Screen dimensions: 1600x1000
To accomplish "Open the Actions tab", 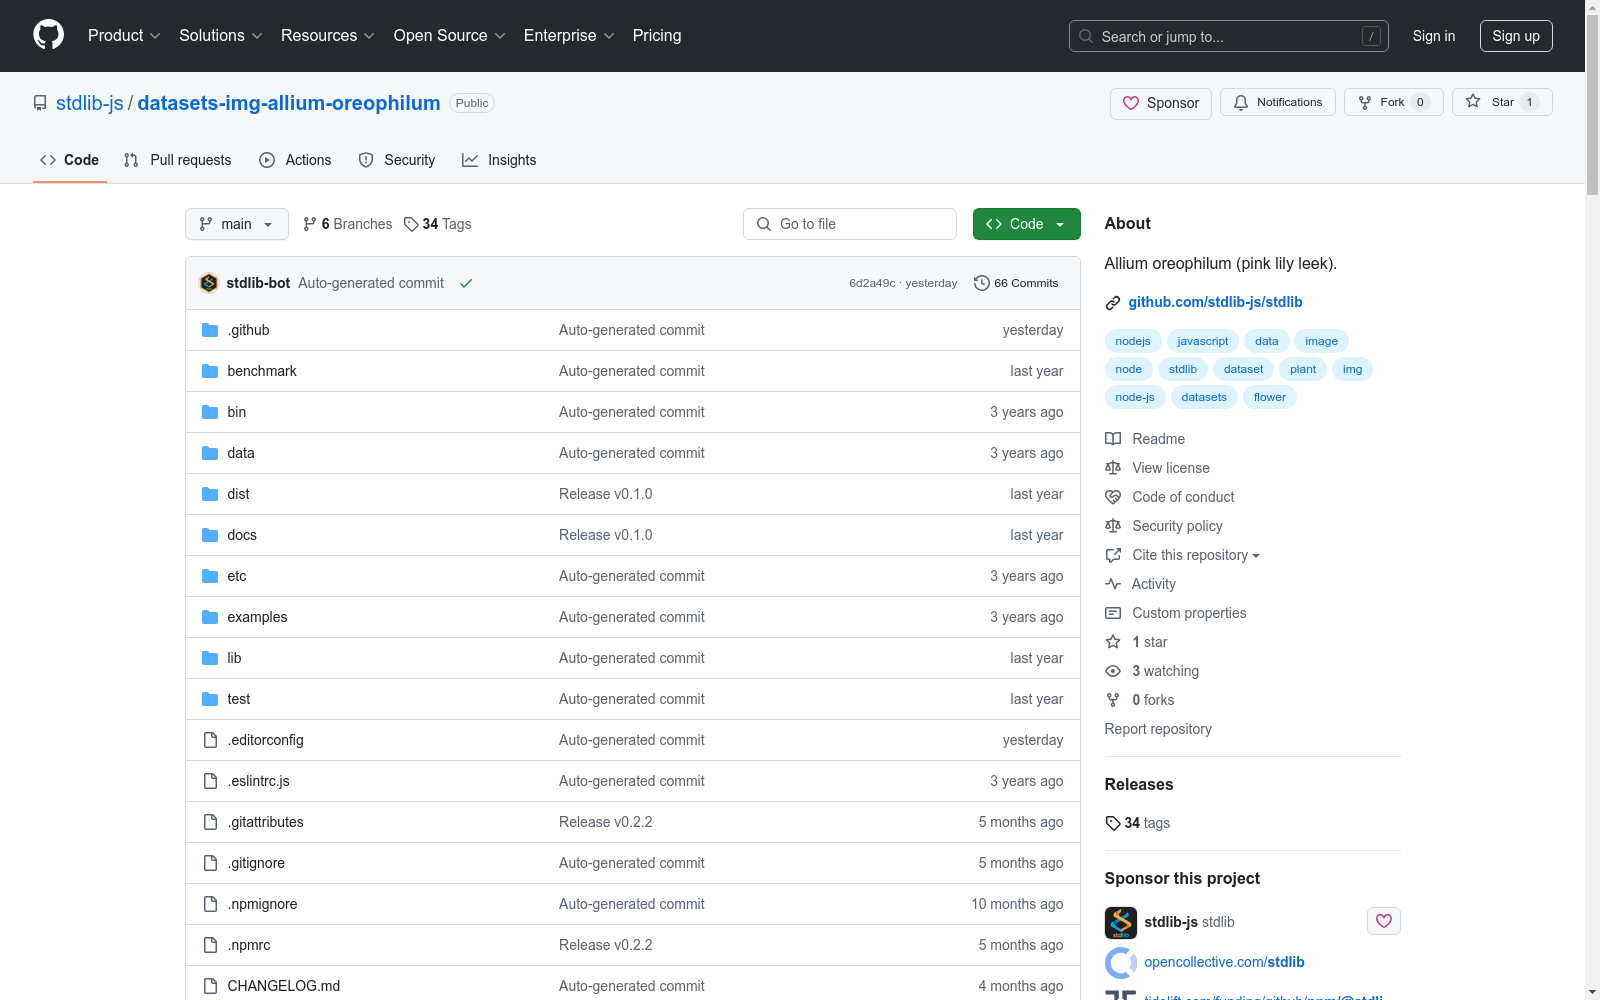I will pos(295,160).
